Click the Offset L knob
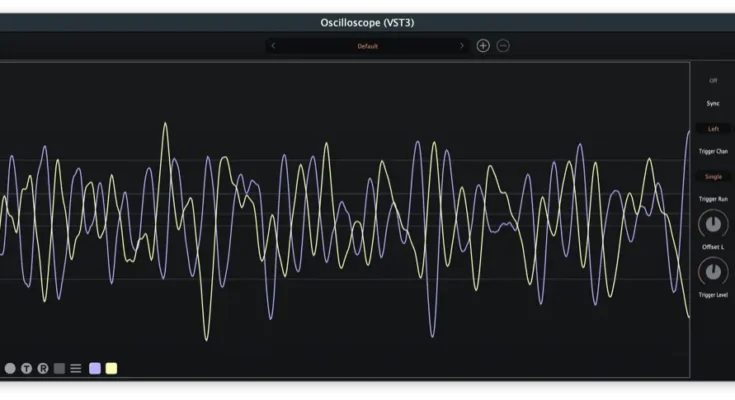Image resolution: width=735 pixels, height=400 pixels. (713, 224)
